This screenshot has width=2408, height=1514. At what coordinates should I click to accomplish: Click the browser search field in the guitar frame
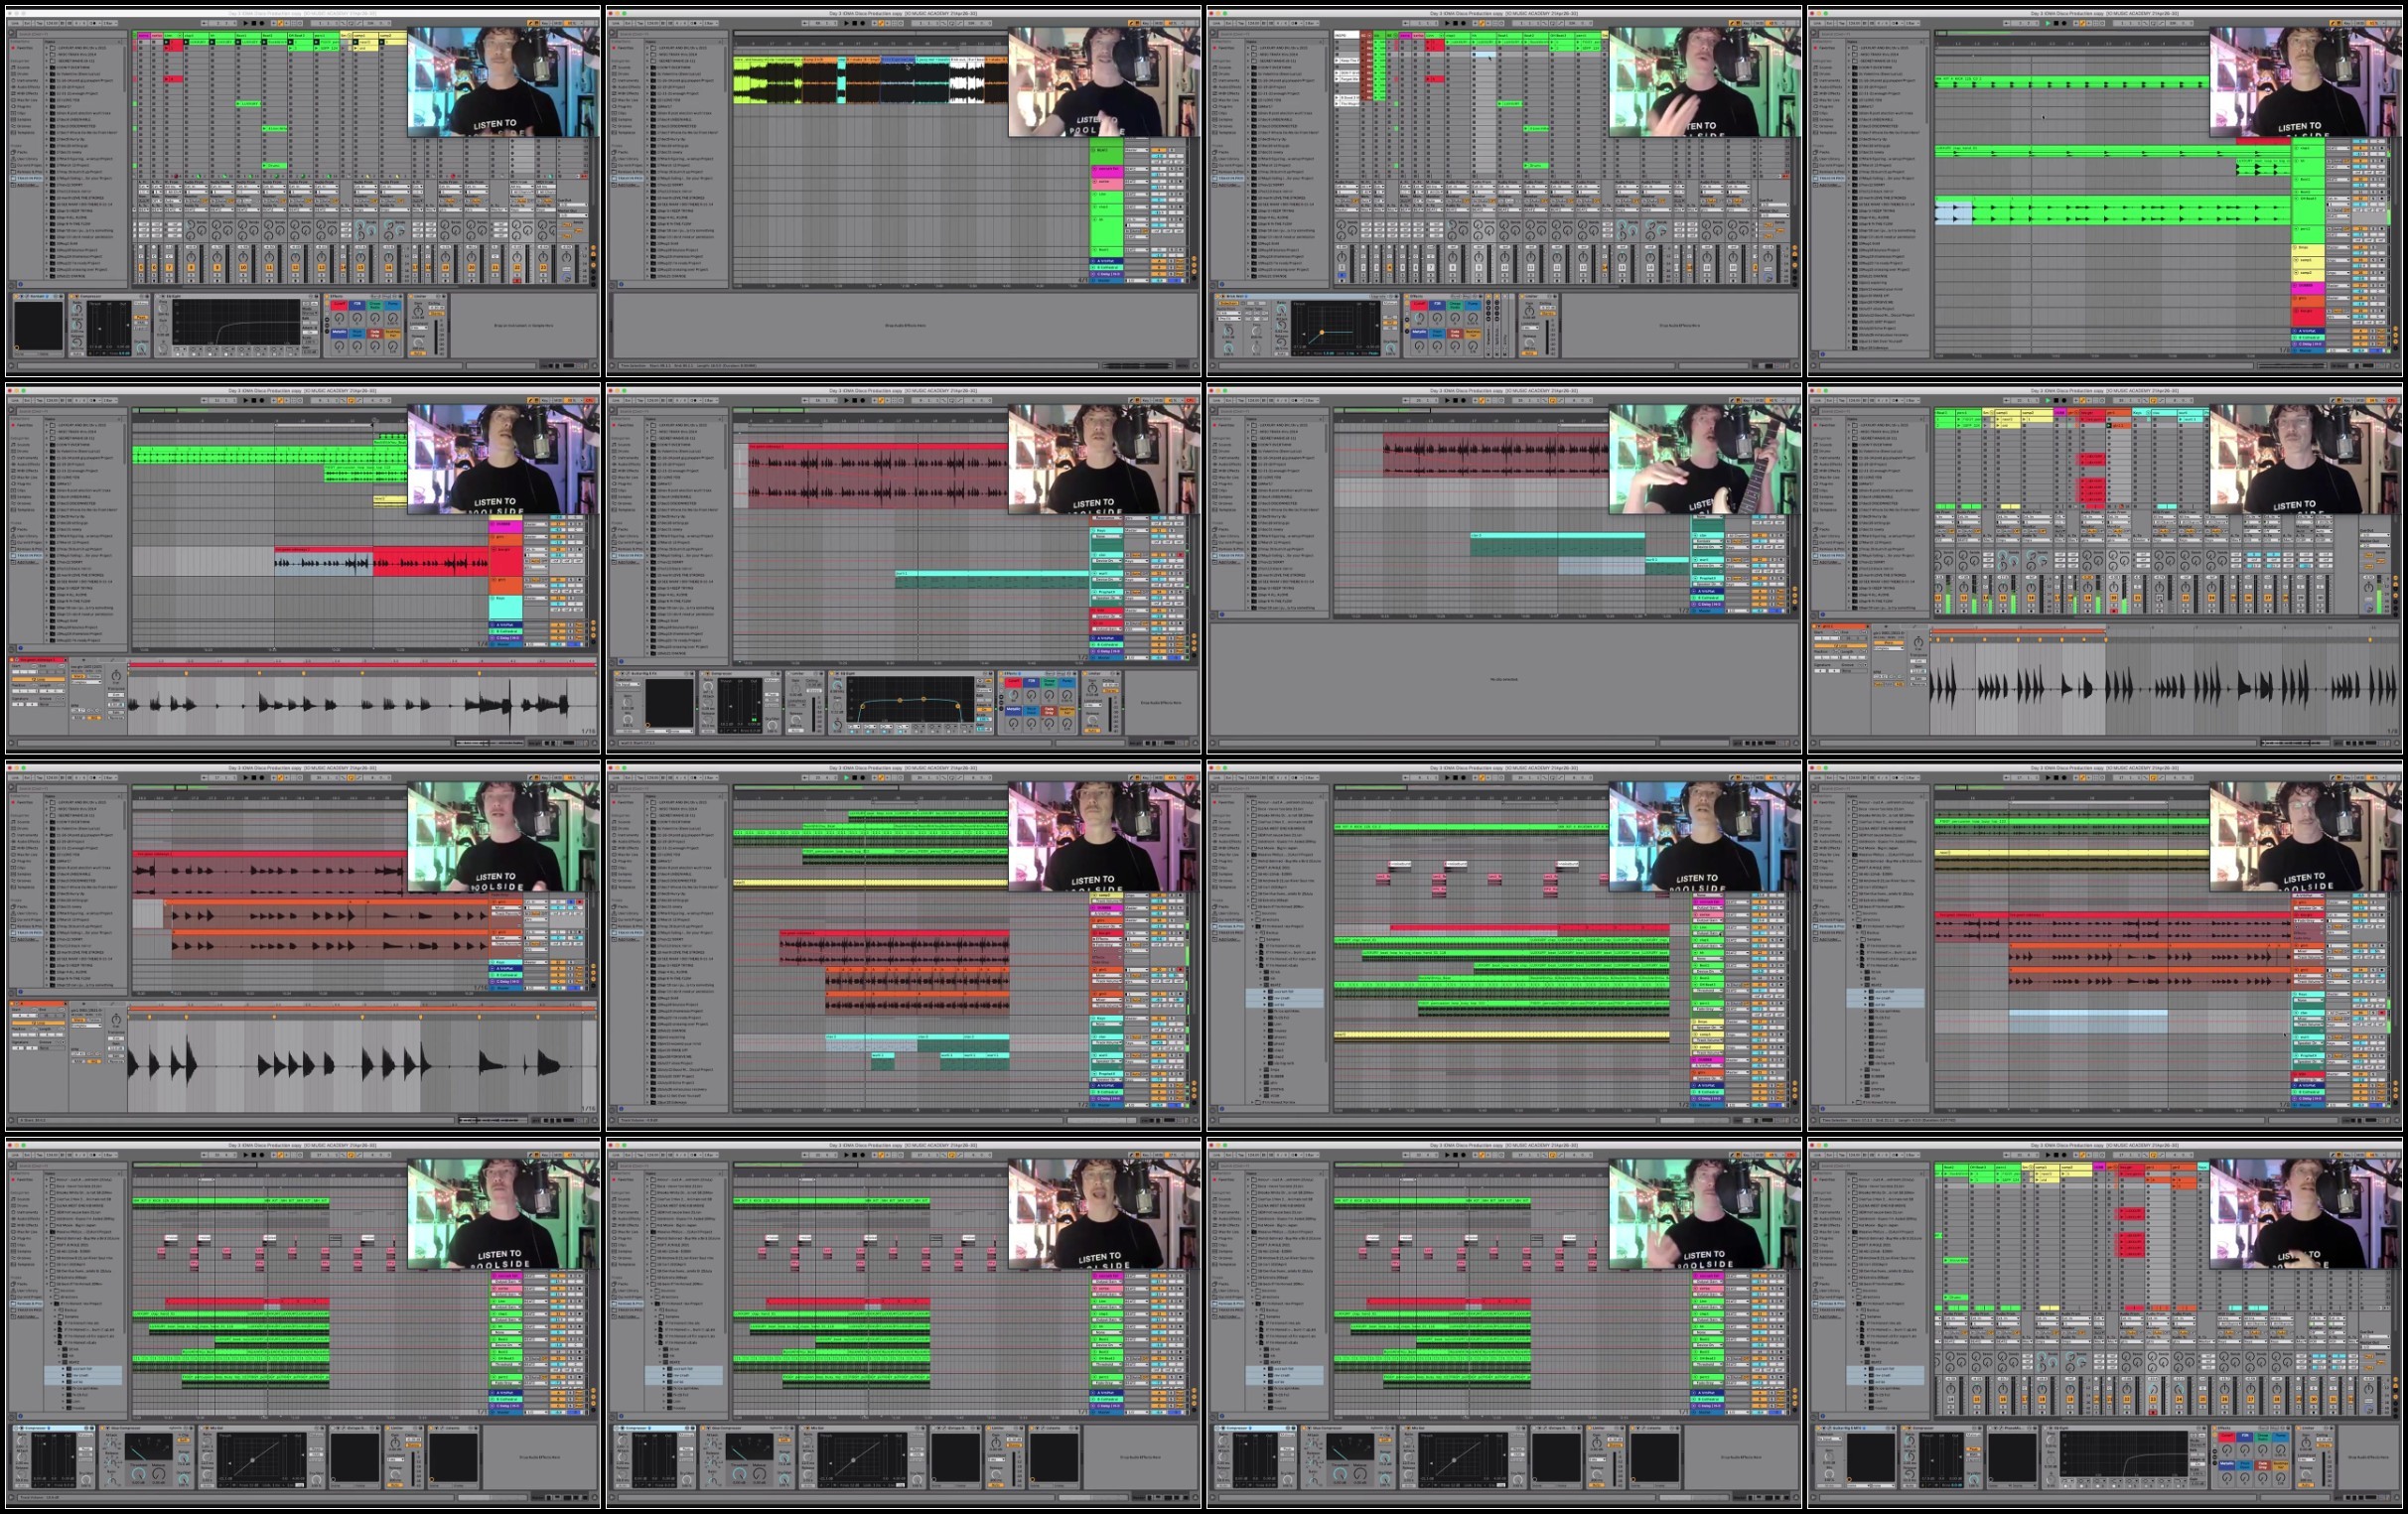pos(1274,412)
